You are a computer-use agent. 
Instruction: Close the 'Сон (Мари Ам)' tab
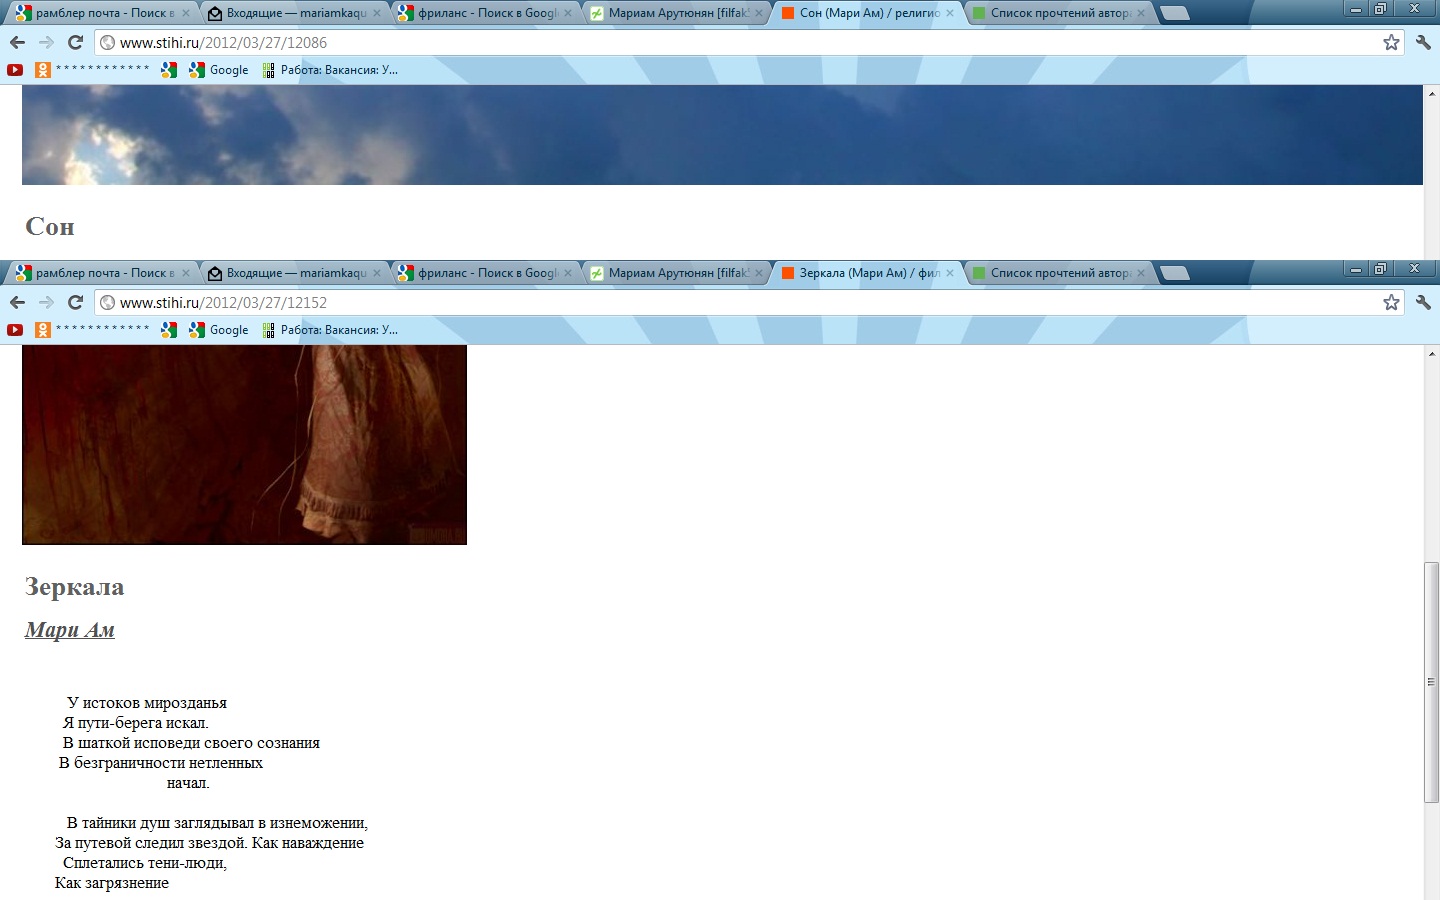950,13
